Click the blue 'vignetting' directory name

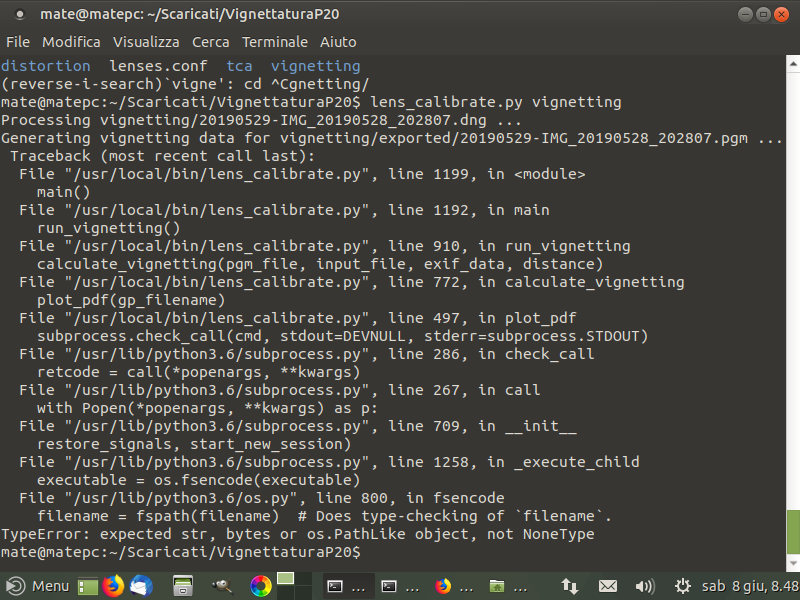click(x=315, y=66)
